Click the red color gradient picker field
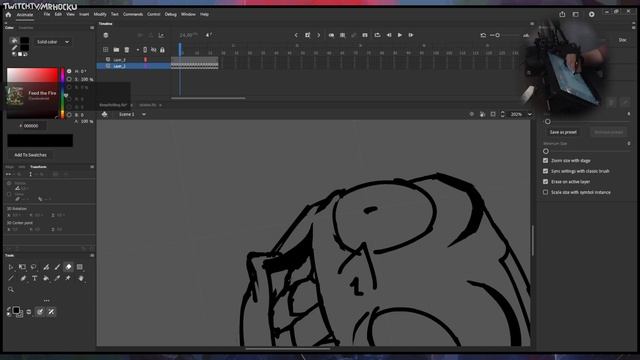The height and width of the screenshot is (360, 640). pyautogui.click(x=32, y=93)
